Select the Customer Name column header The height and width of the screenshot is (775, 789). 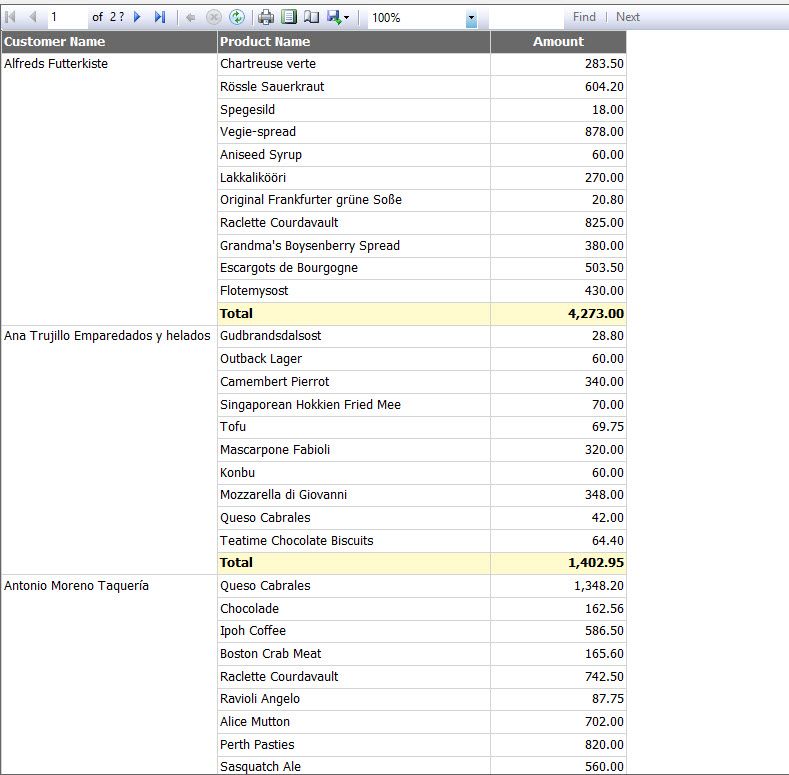click(x=109, y=42)
